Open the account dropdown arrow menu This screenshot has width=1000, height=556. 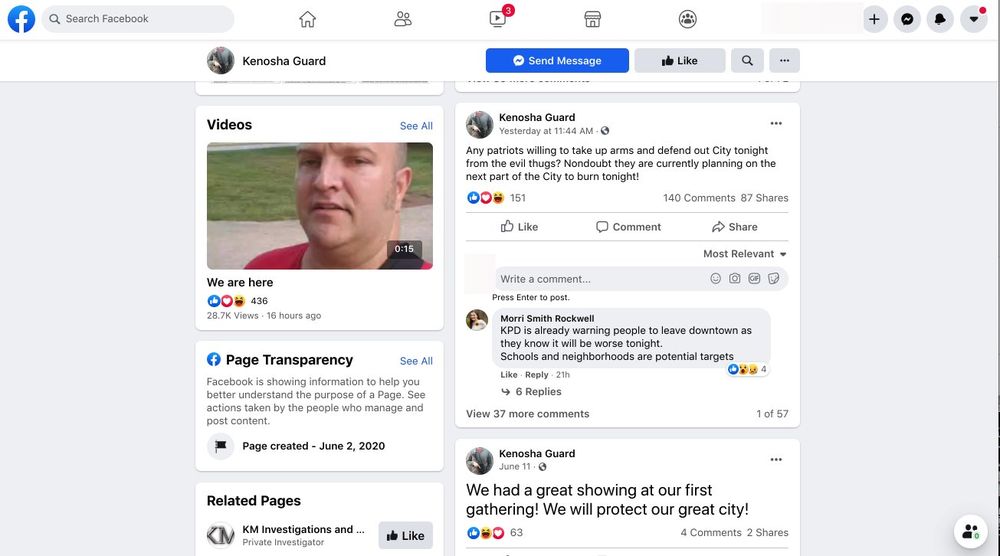pos(974,19)
